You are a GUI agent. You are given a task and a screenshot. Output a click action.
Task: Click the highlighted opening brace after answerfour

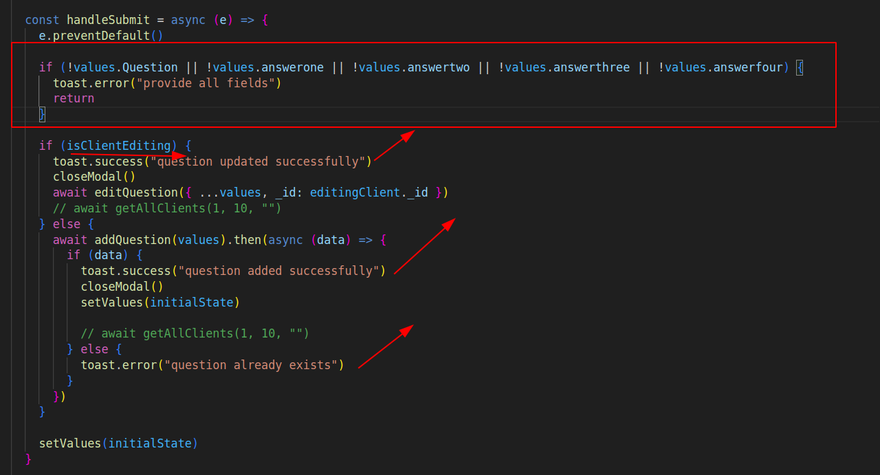pos(800,67)
